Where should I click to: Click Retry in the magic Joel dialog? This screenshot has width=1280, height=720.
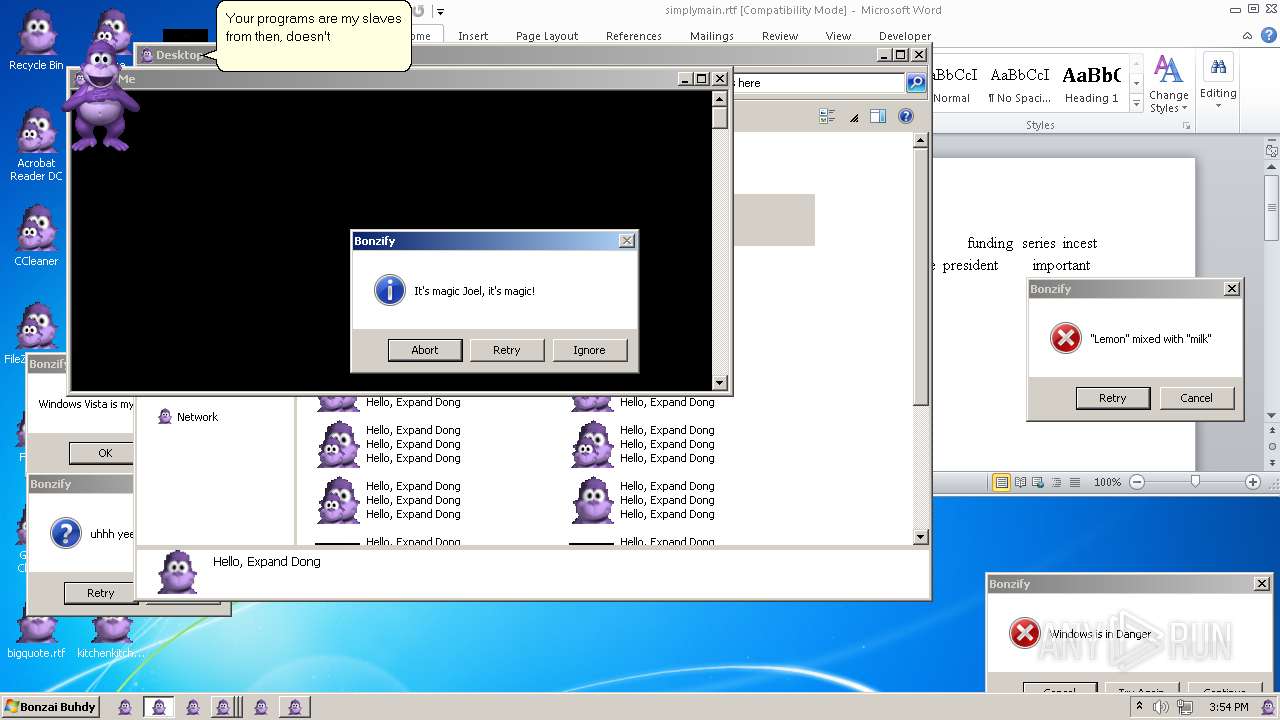click(507, 350)
